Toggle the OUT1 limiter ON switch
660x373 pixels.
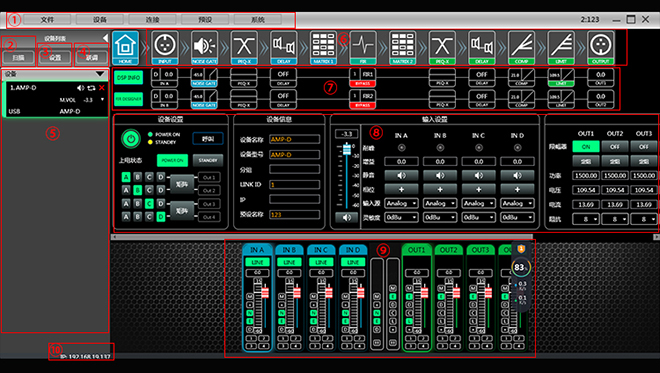click(x=585, y=147)
